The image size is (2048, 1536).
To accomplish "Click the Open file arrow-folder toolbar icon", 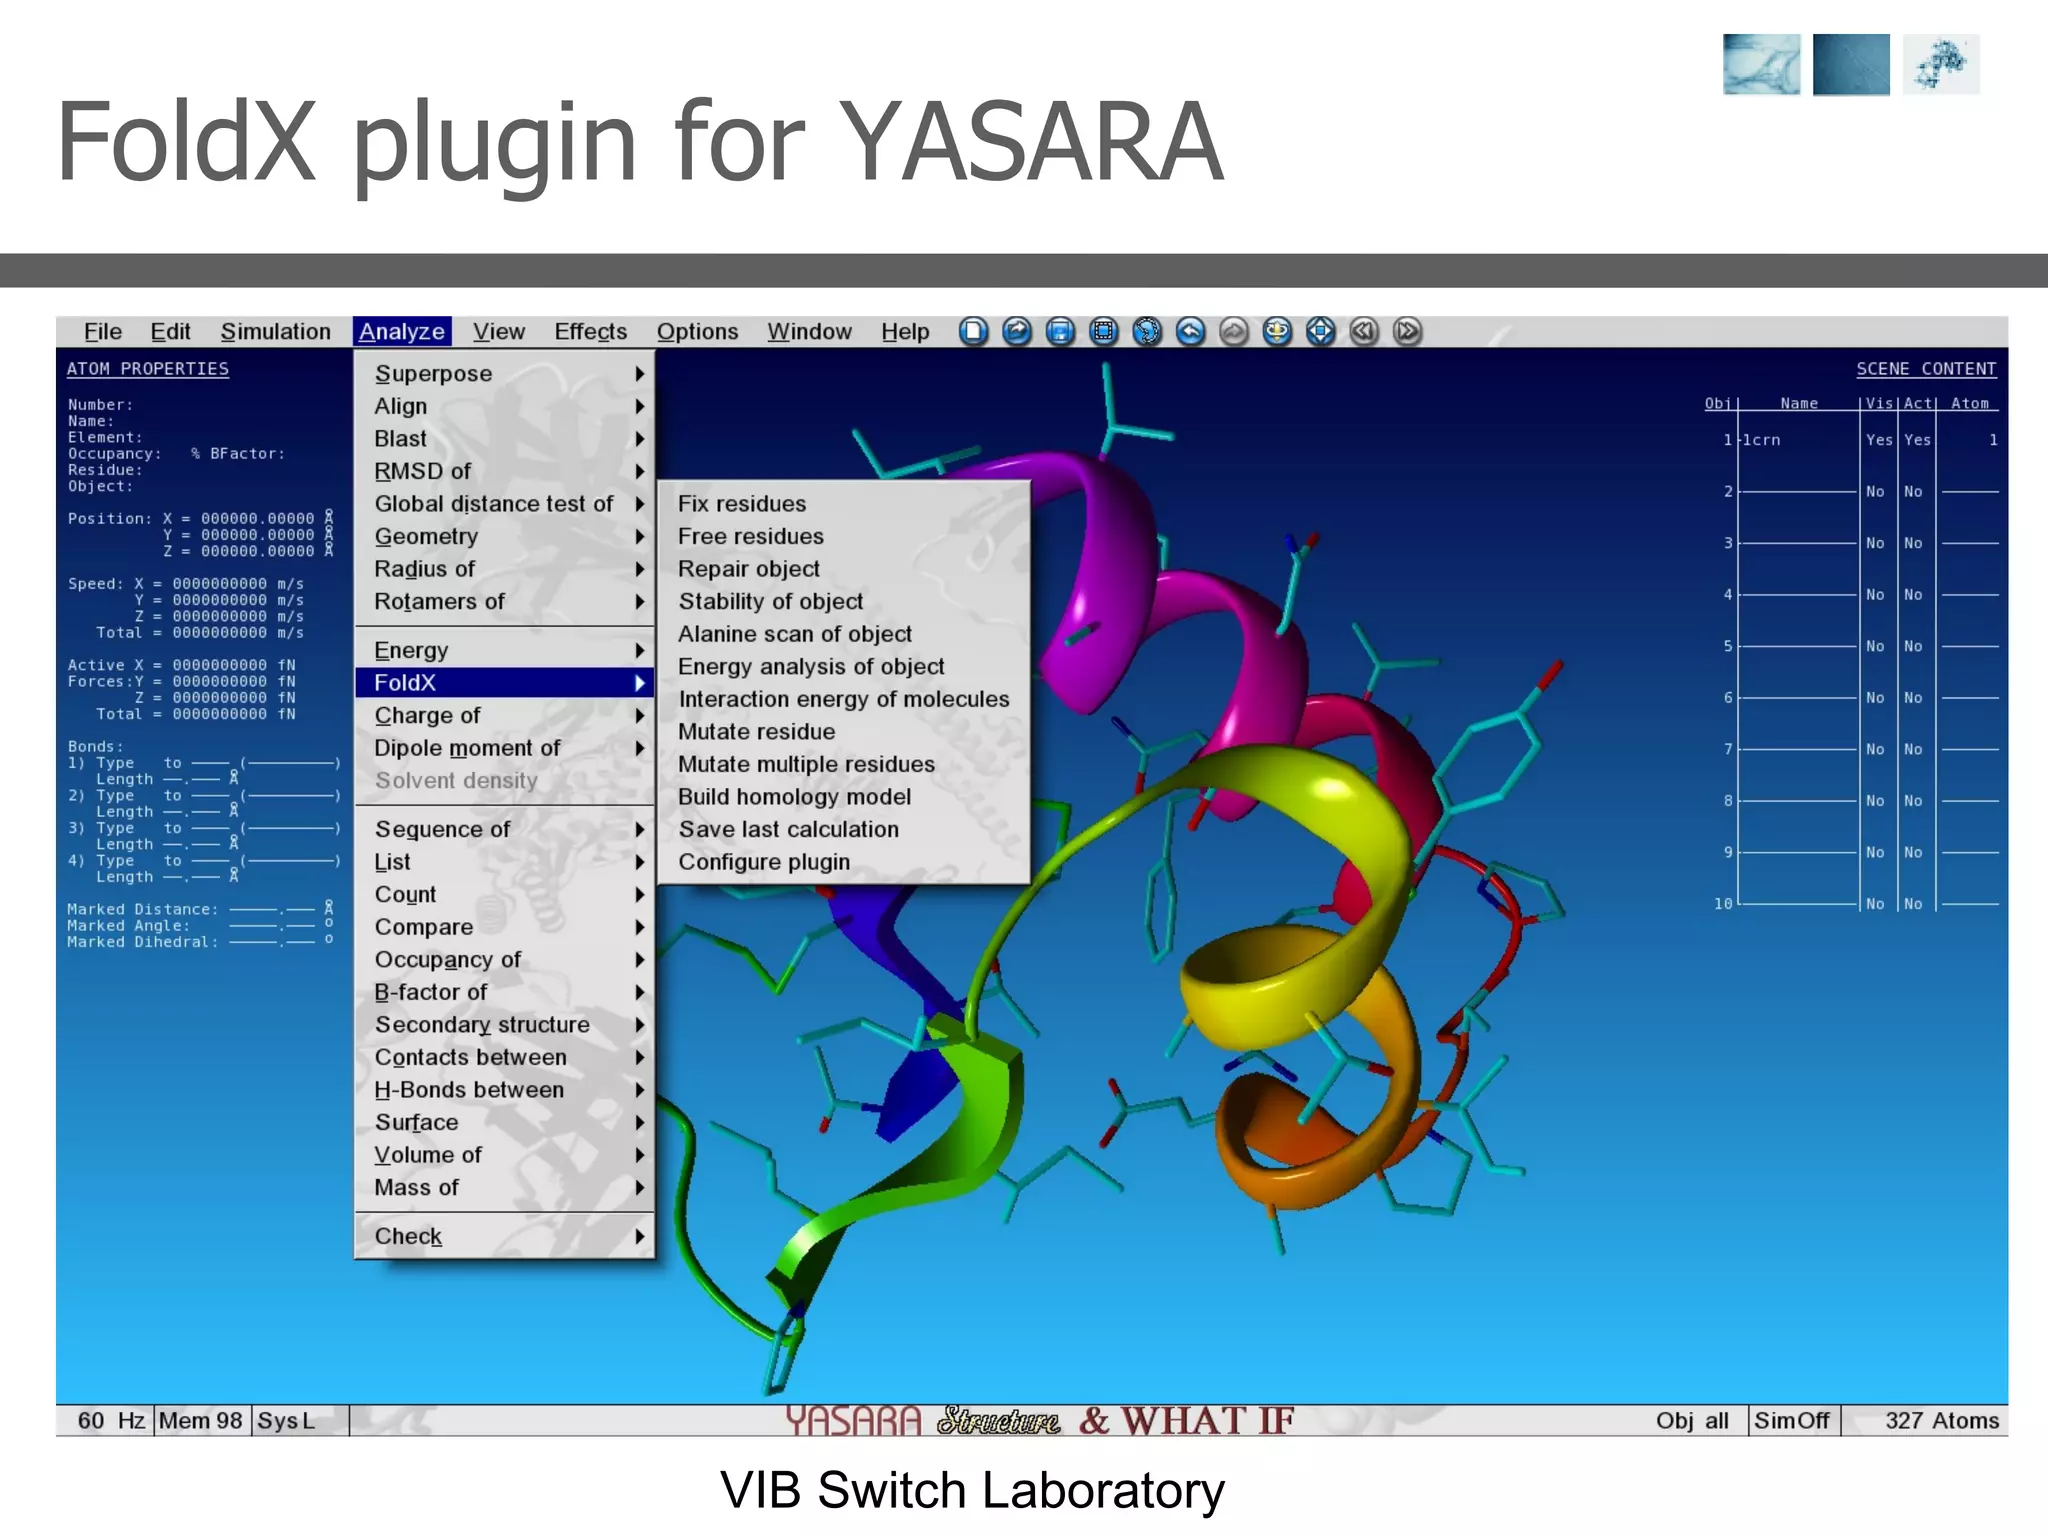I will pos(1017,331).
